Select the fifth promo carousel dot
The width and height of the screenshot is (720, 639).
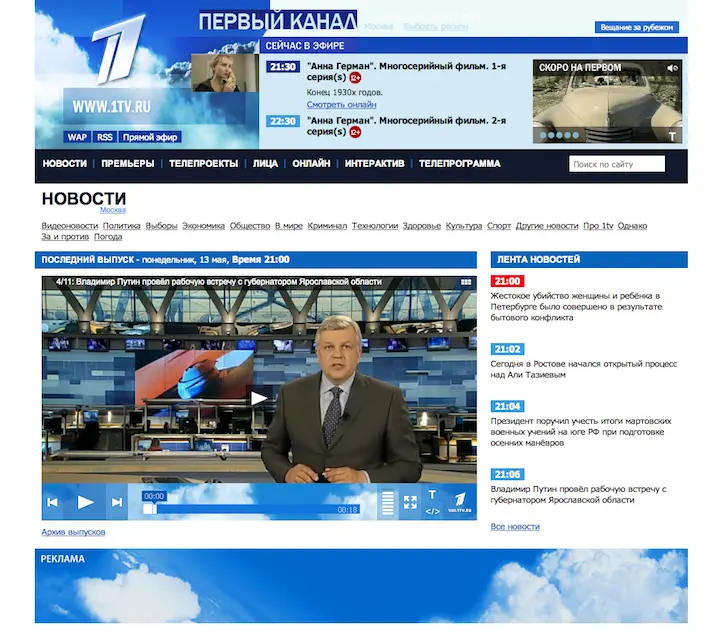pos(575,135)
